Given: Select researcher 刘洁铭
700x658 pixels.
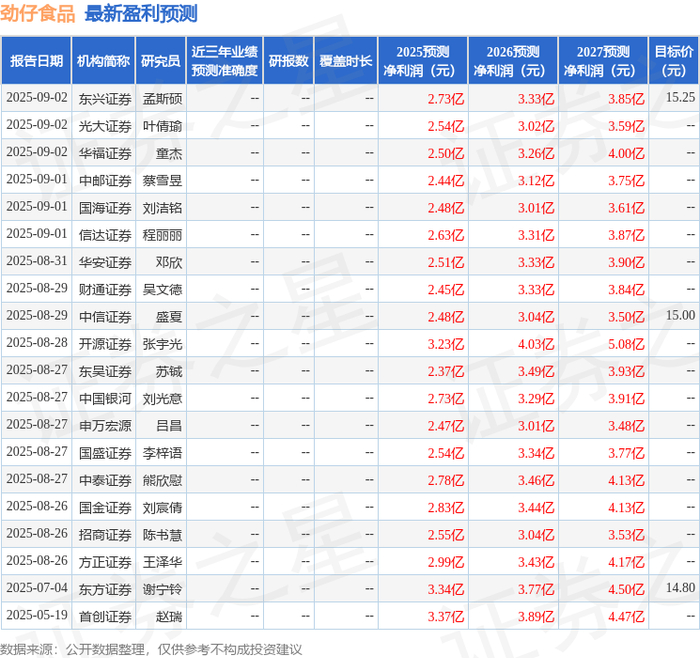Looking at the screenshot, I should click(x=162, y=208).
